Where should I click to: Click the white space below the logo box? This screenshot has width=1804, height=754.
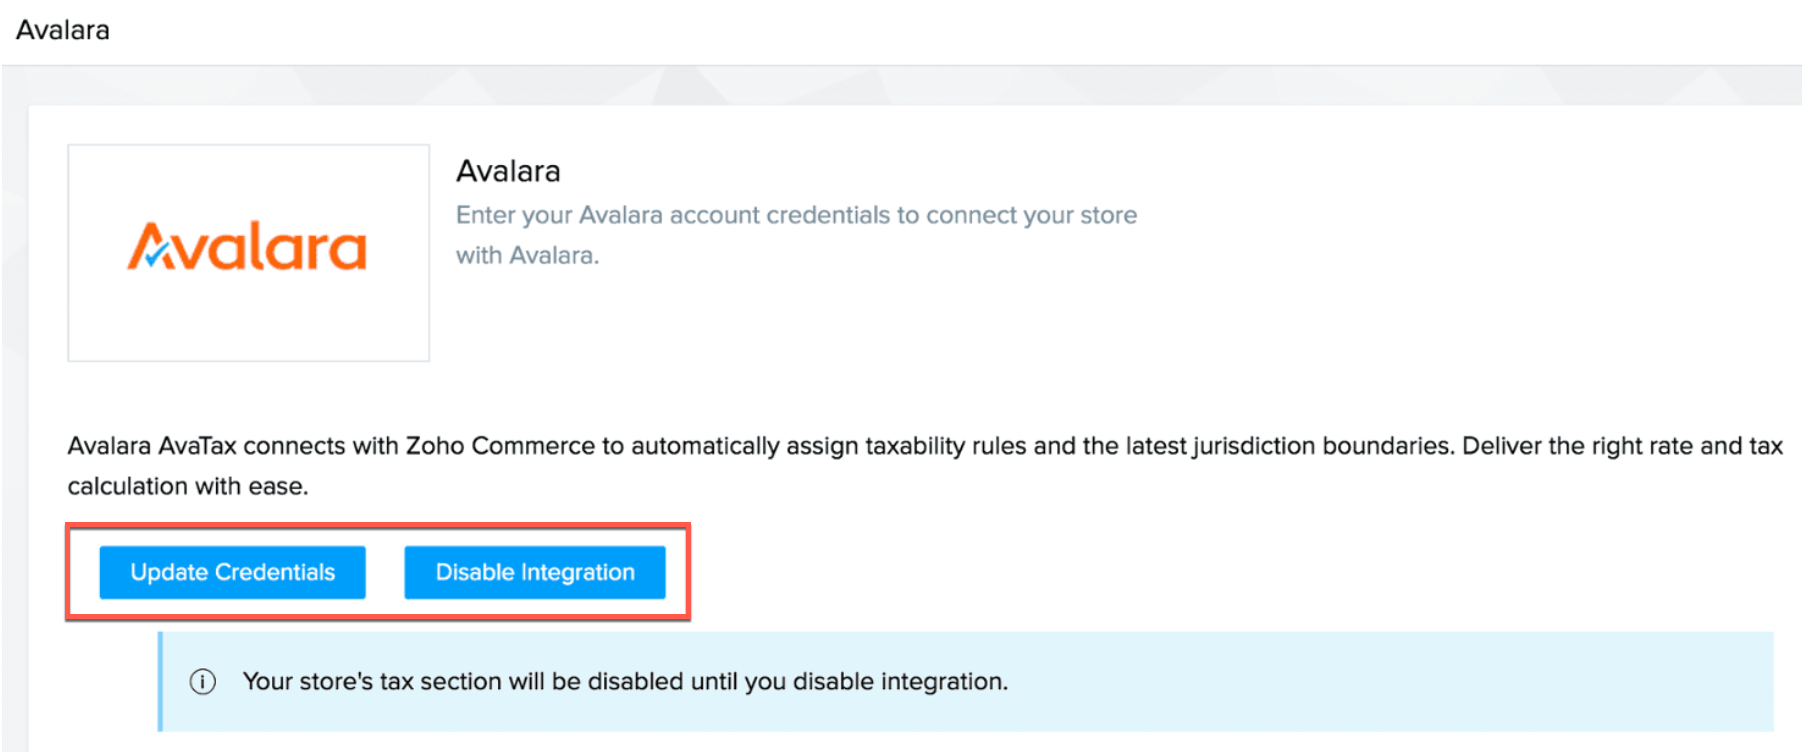tap(248, 395)
